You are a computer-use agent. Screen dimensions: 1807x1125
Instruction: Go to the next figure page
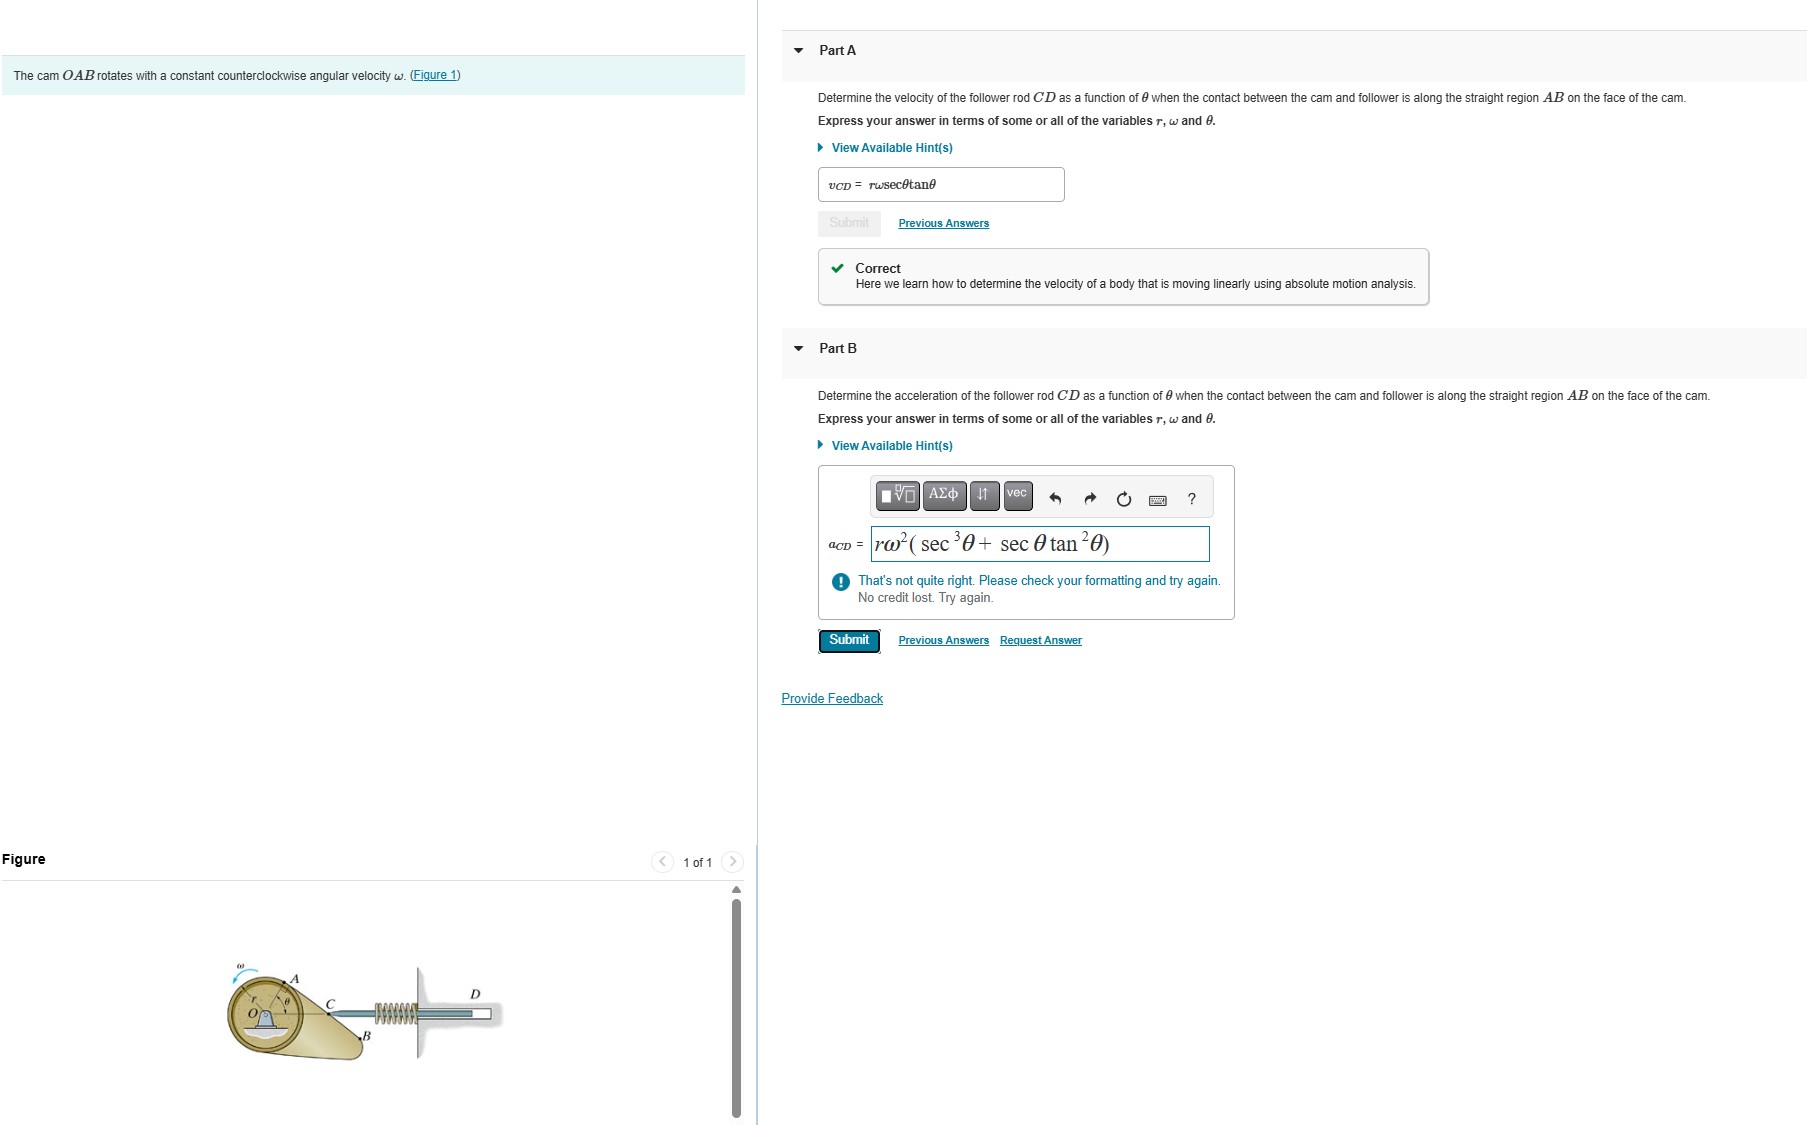[733, 860]
